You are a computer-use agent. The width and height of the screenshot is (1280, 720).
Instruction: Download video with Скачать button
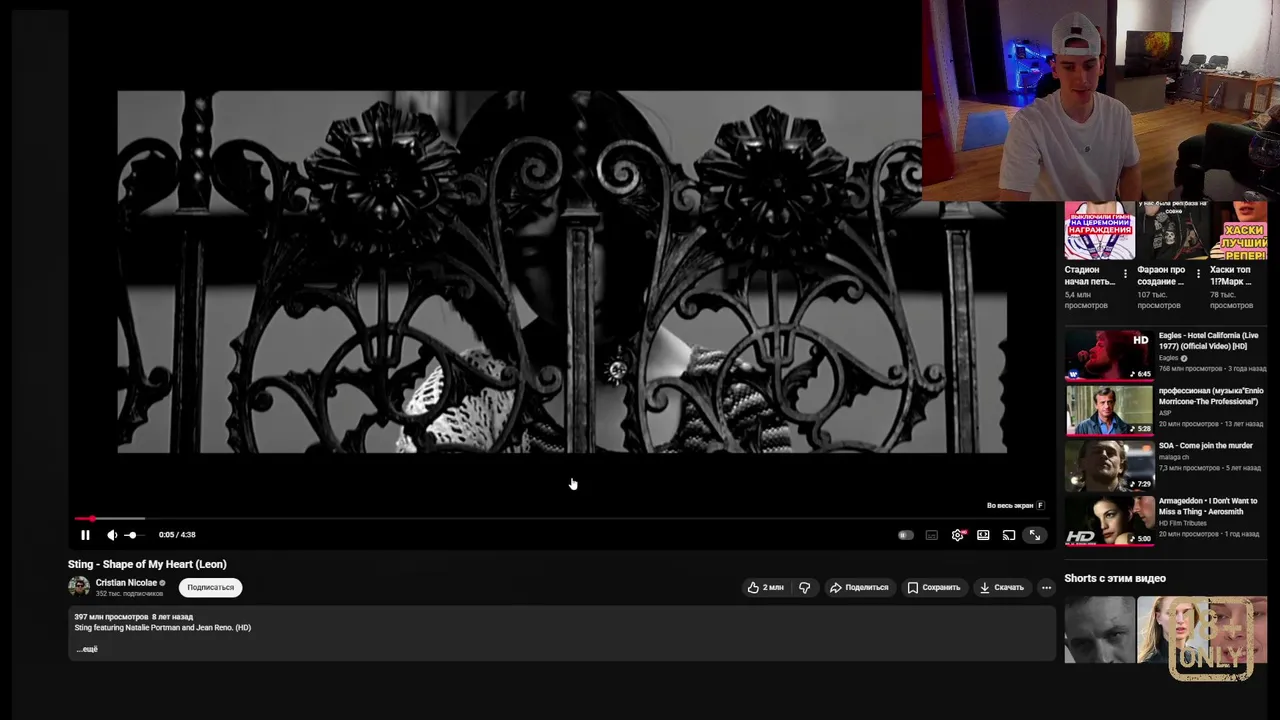point(1001,587)
